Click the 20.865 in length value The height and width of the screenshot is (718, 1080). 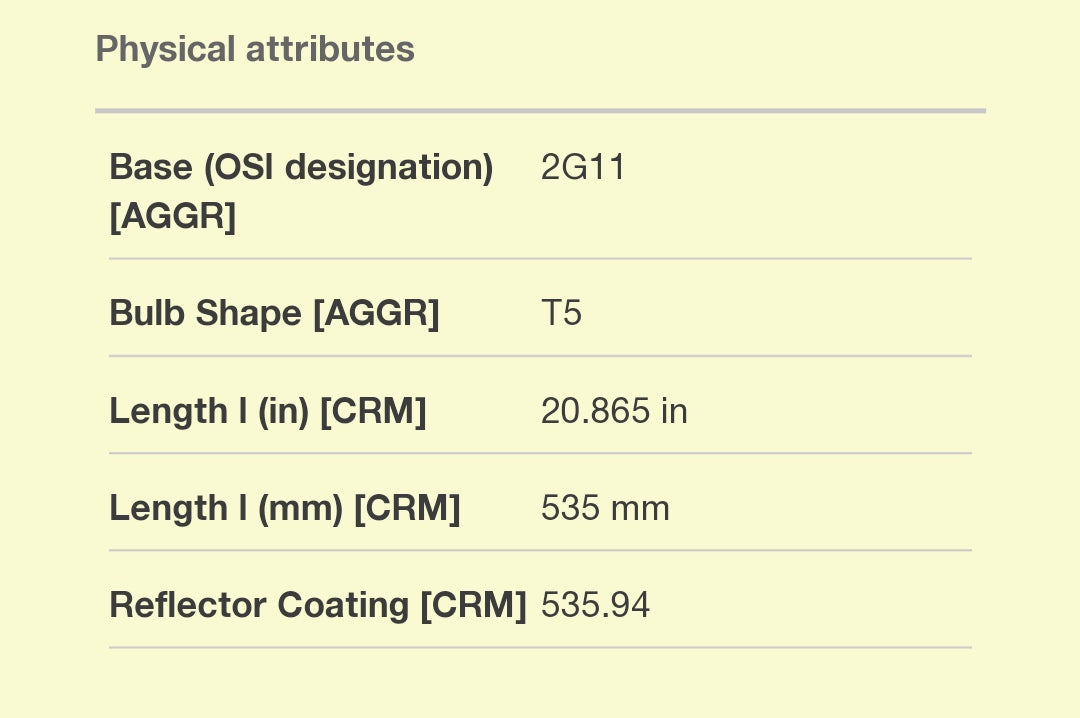tap(614, 411)
